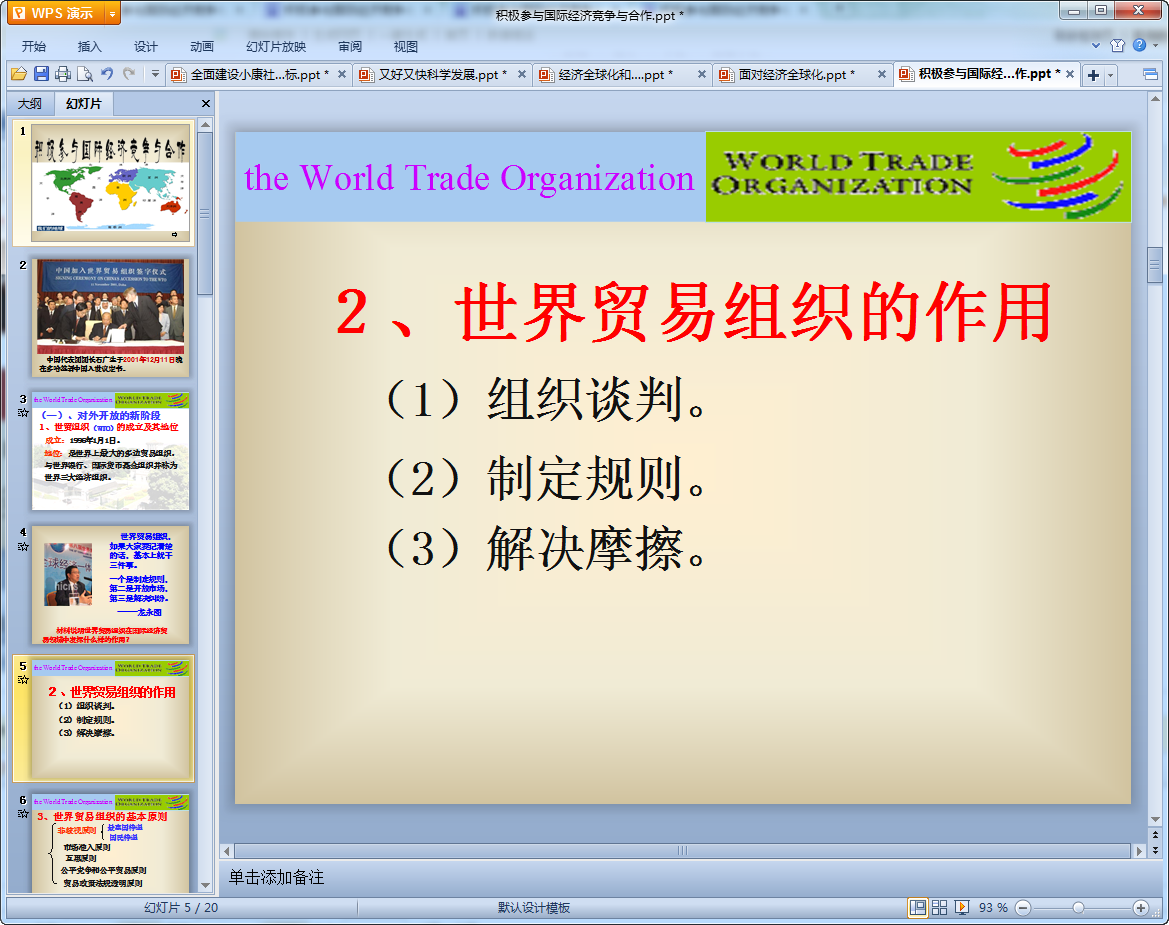
Task: Add a new document tab with plus
Action: pyautogui.click(x=1093, y=75)
